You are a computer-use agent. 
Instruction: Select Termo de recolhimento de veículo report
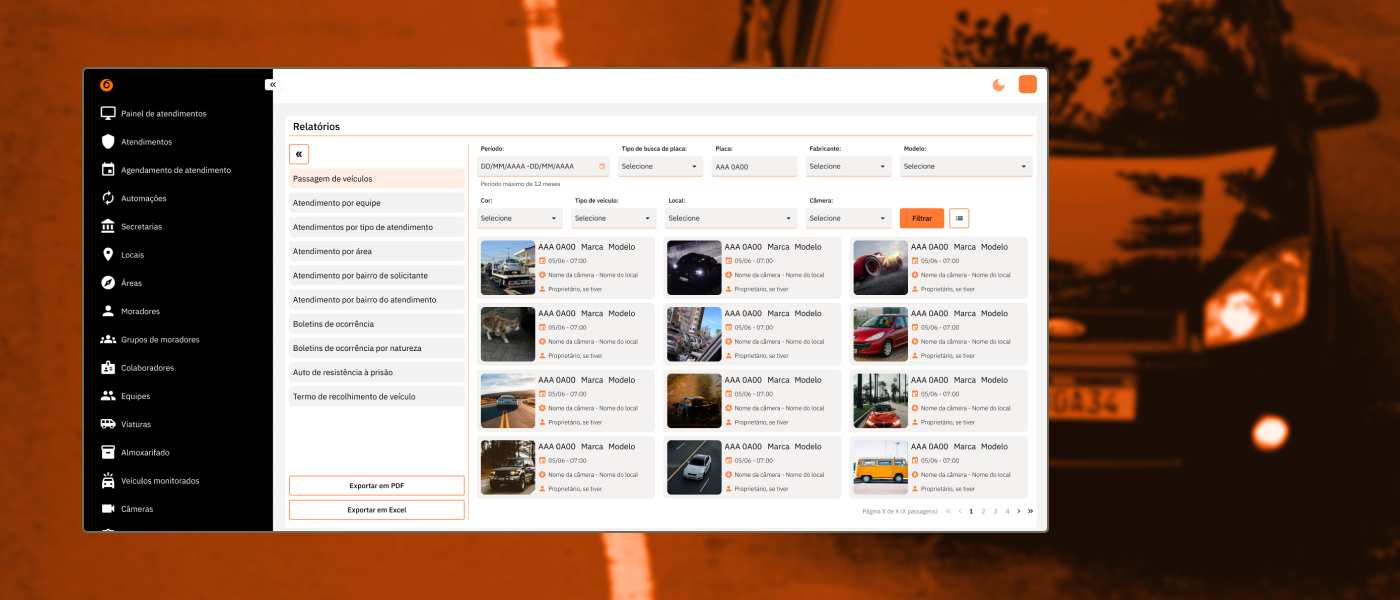tap(377, 397)
